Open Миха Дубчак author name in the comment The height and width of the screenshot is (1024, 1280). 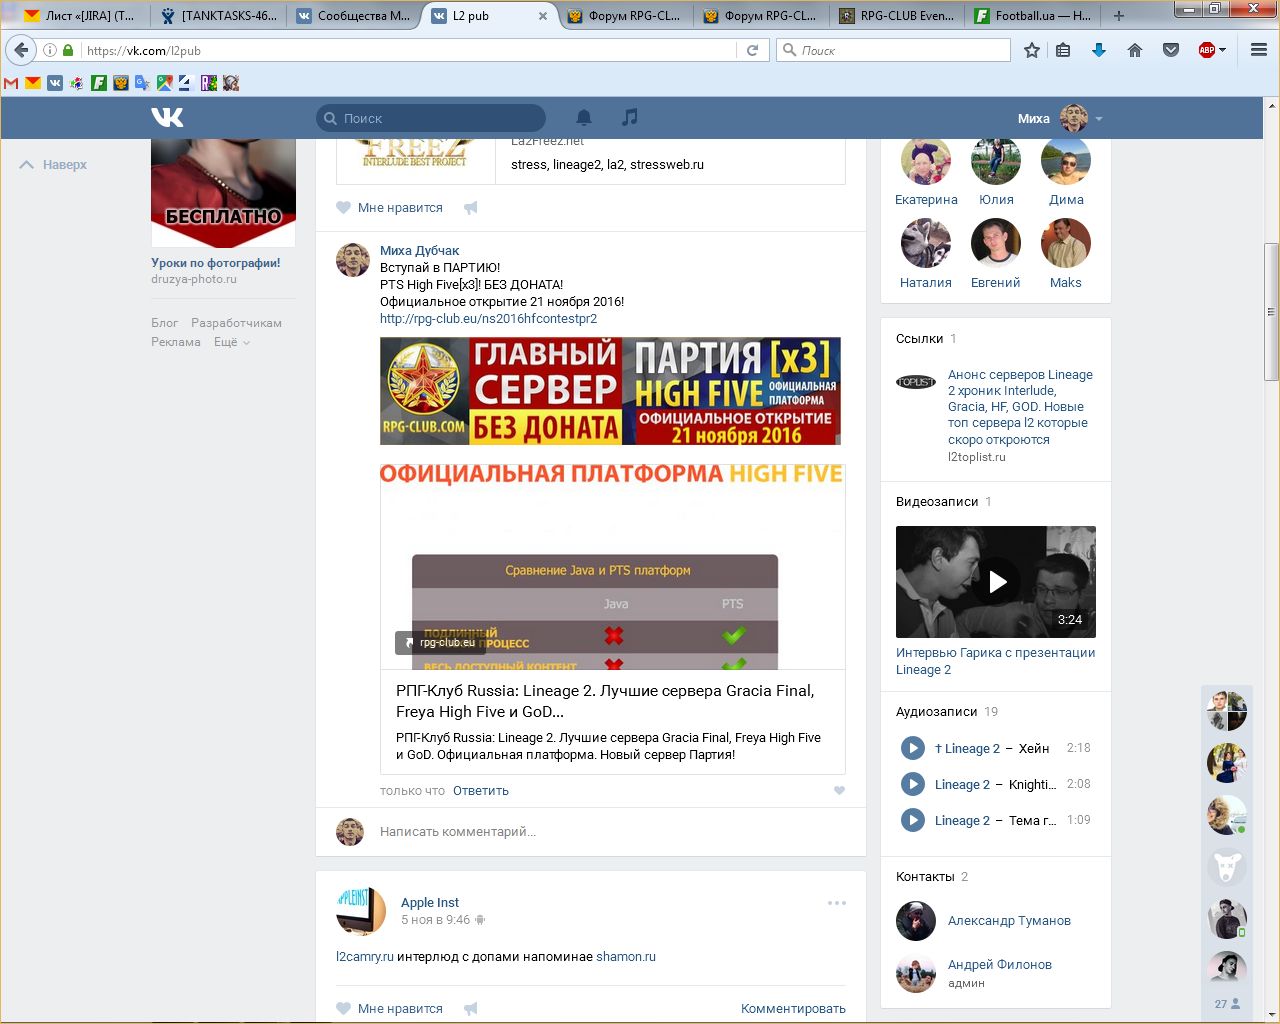(x=419, y=251)
